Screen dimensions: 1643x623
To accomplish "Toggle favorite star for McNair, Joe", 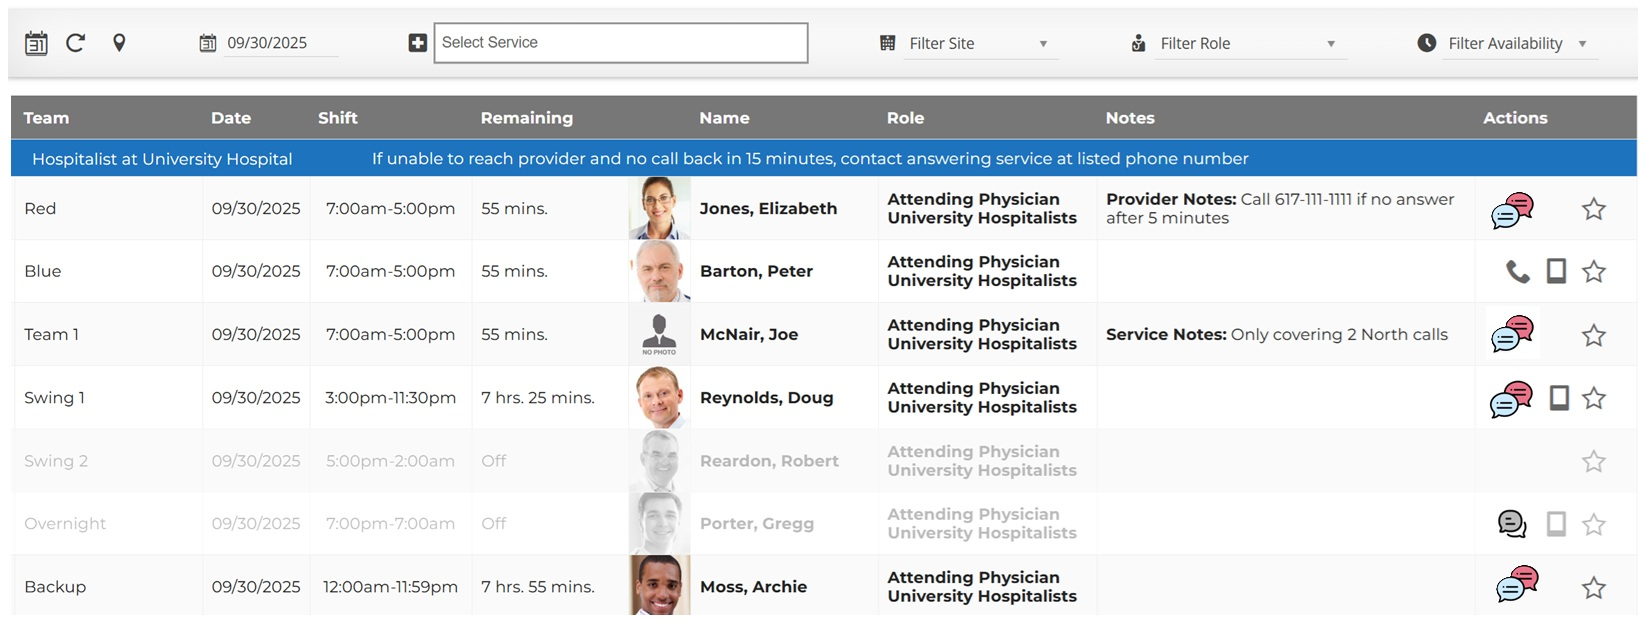I will tap(1593, 335).
